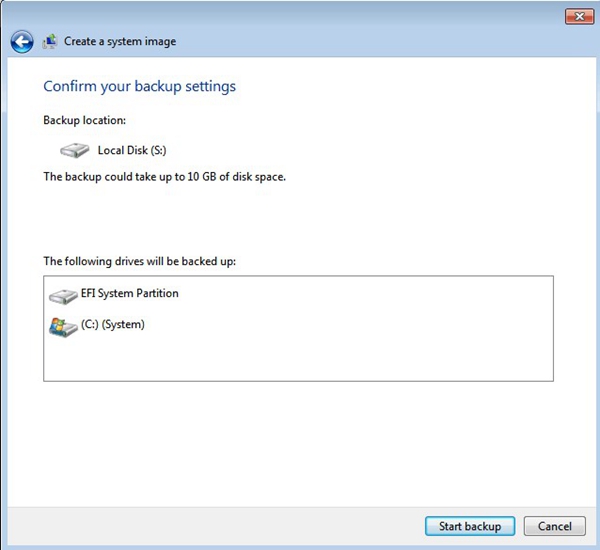This screenshot has width=600, height=550.
Task: Click the Create a system image wizard icon
Action: coord(50,41)
